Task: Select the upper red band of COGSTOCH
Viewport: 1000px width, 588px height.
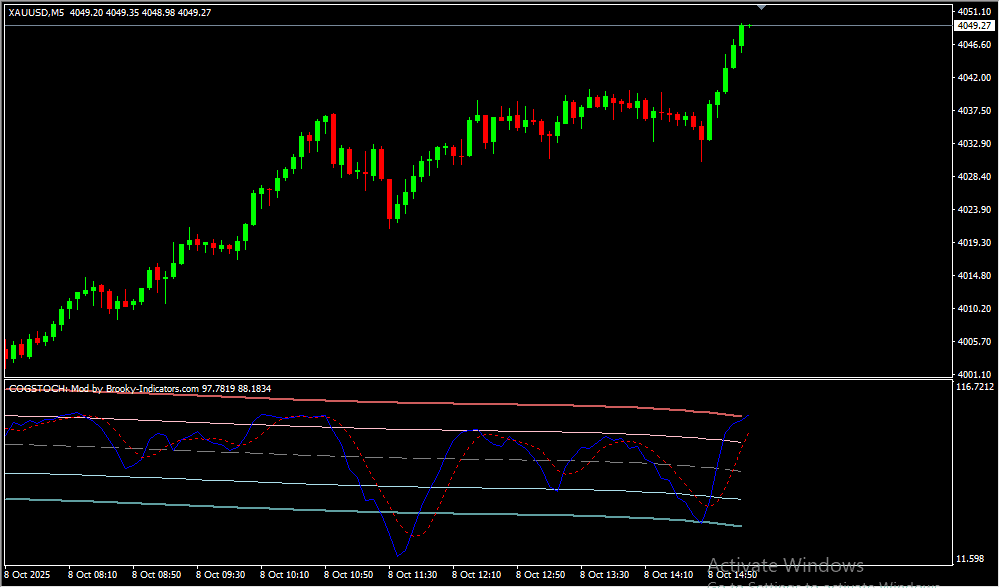Action: tap(500, 403)
